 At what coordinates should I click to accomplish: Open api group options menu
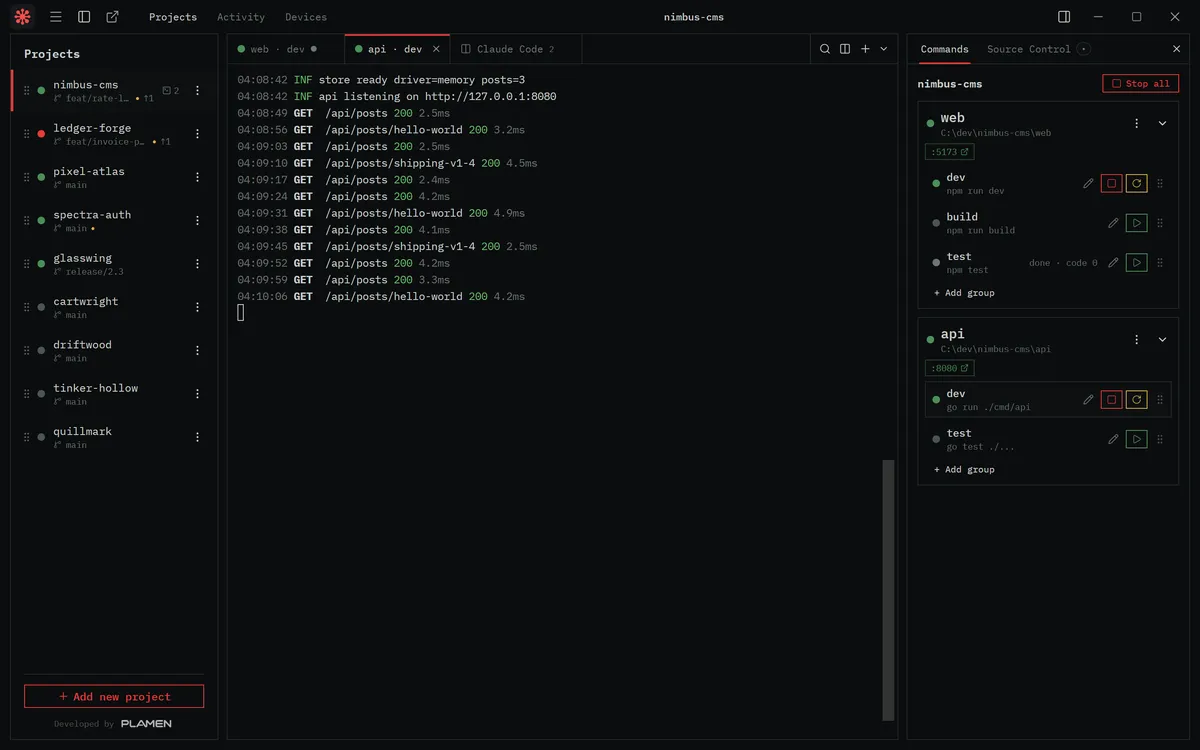point(1136,340)
